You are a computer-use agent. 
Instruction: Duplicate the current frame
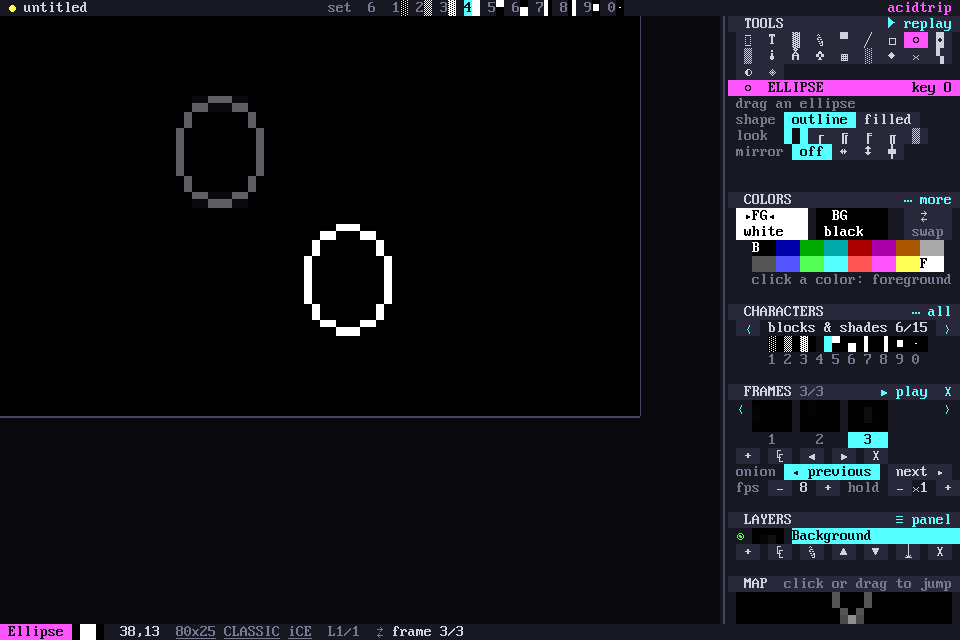click(x=779, y=456)
